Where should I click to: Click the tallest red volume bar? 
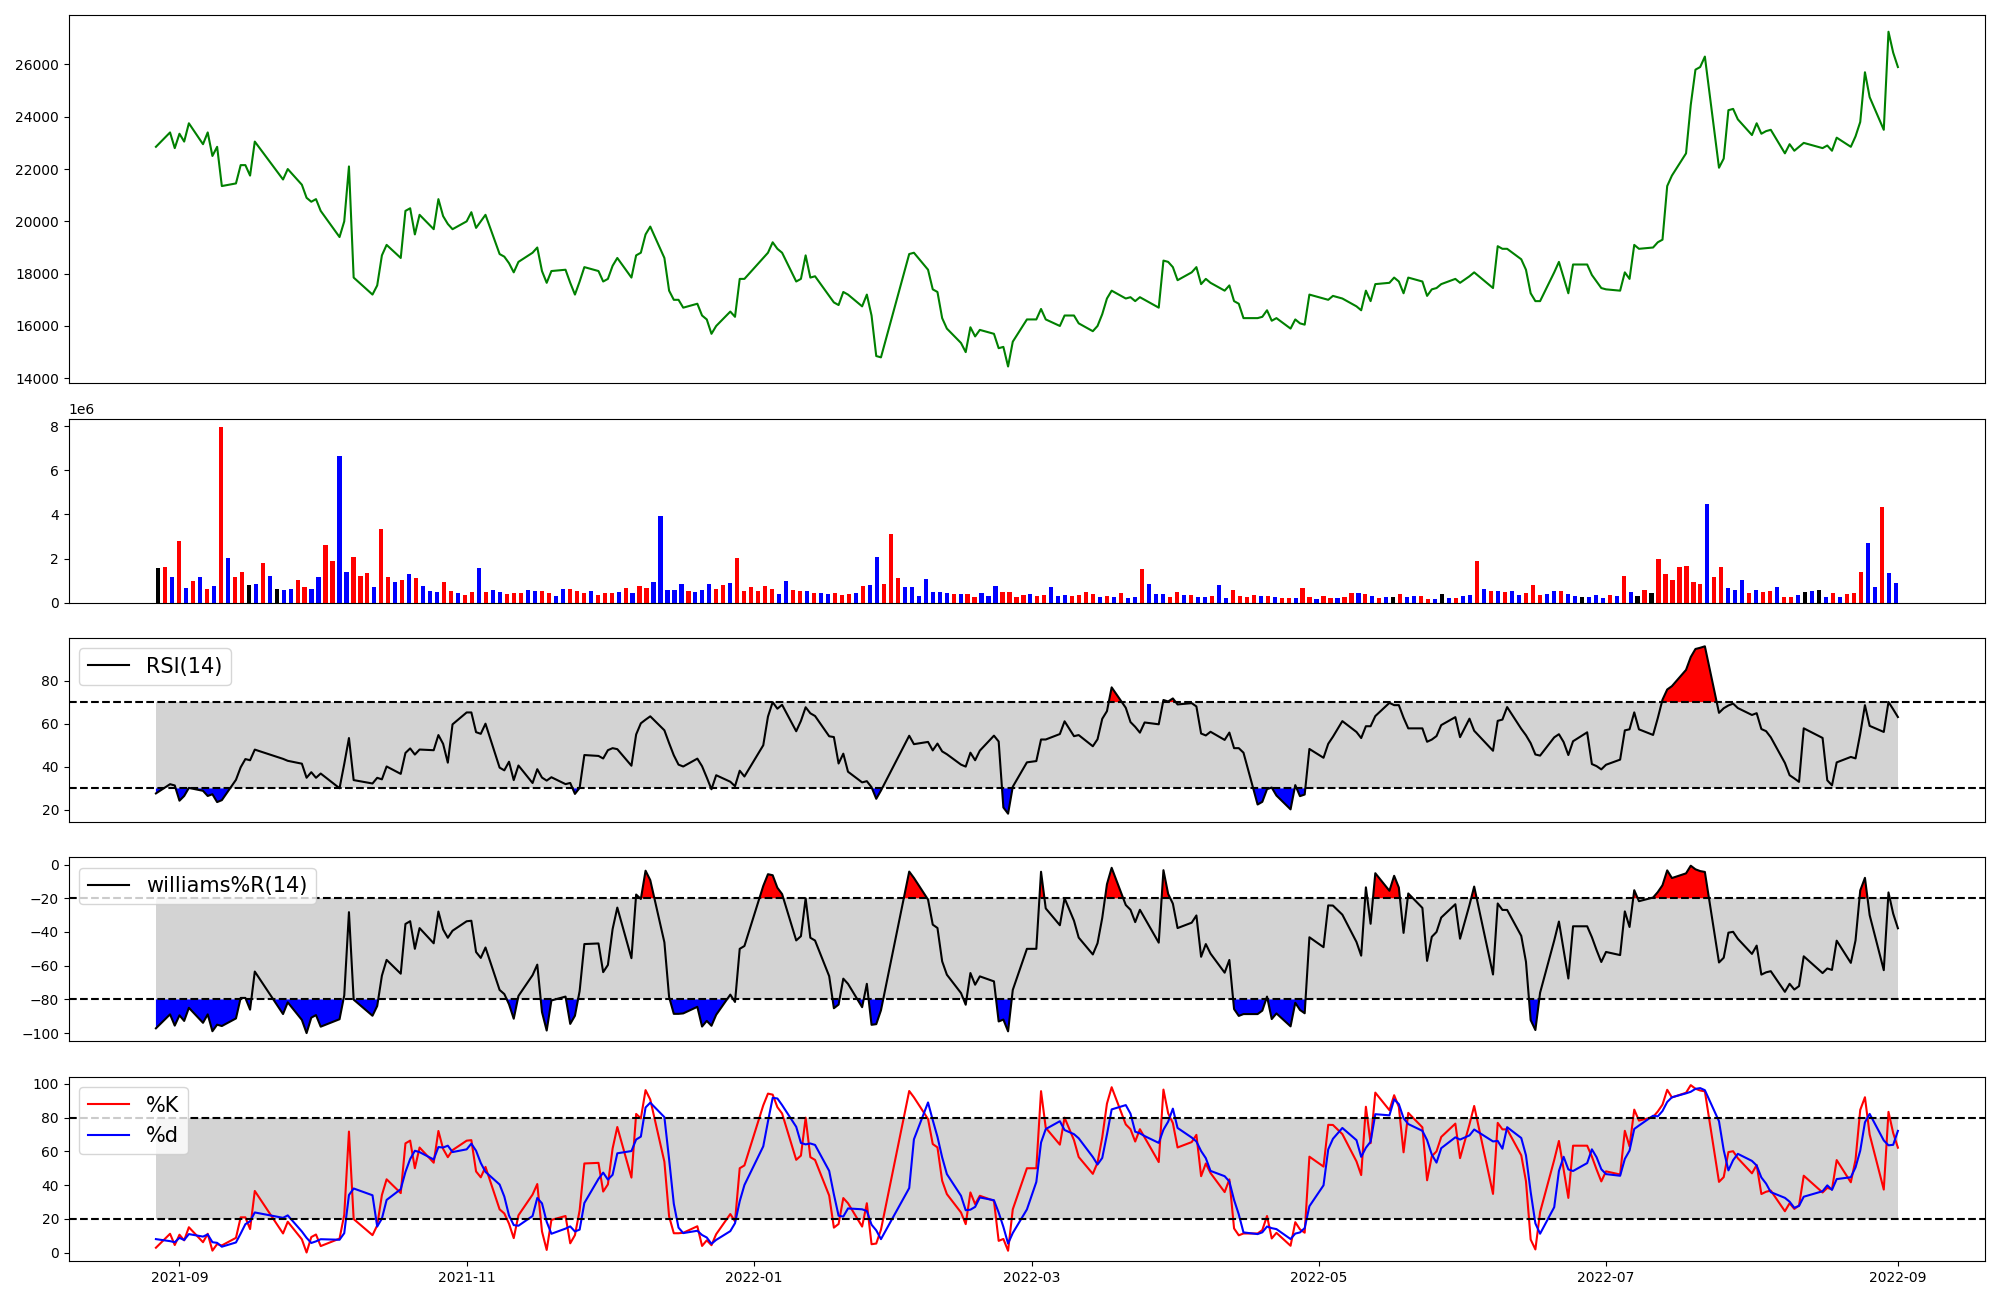point(221,515)
